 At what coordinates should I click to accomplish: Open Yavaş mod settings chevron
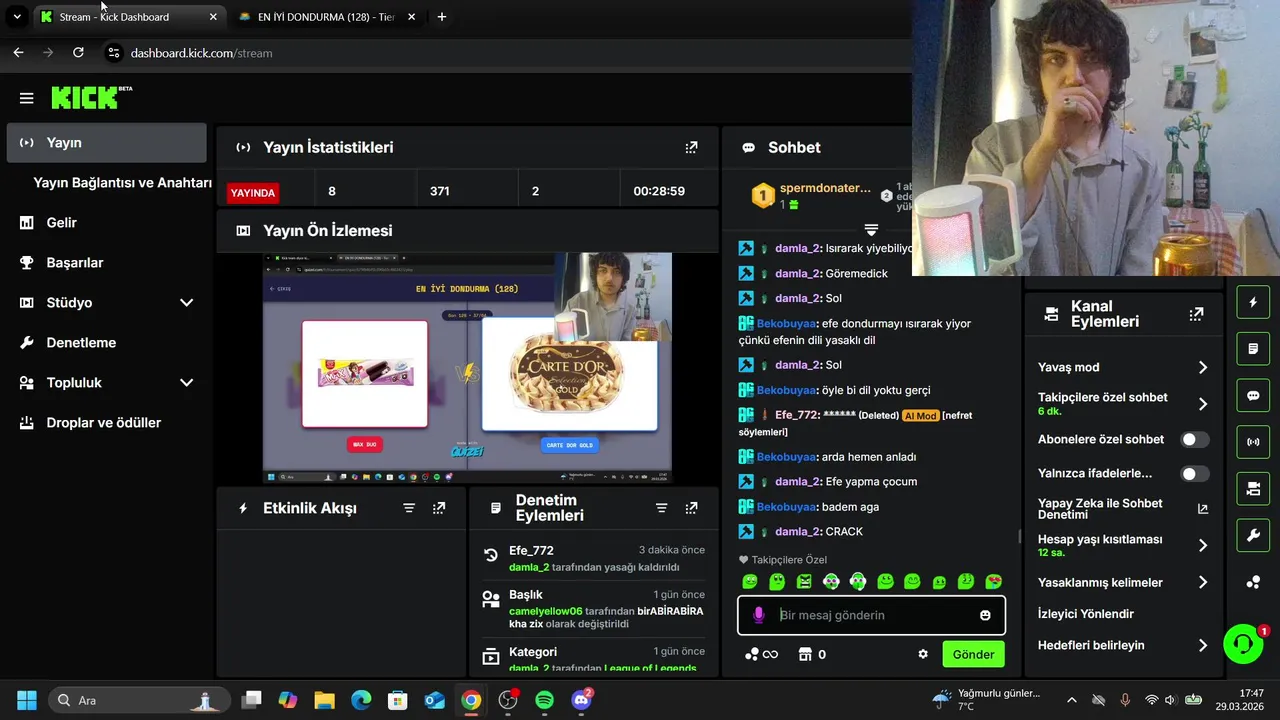pyautogui.click(x=1202, y=367)
